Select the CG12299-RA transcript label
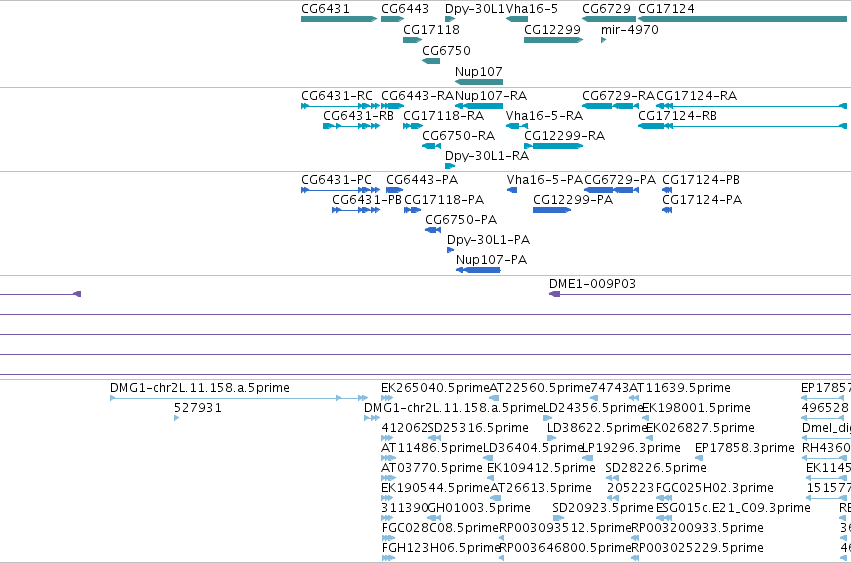The image size is (851, 563). [x=564, y=136]
